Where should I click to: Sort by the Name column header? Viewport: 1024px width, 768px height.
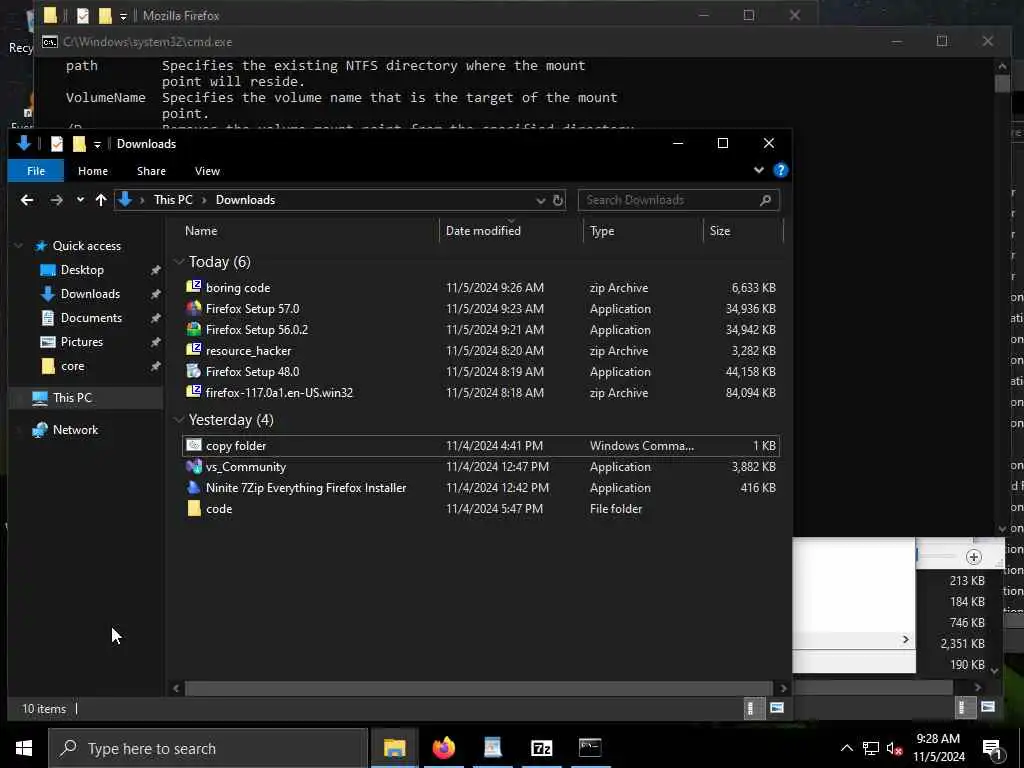(x=200, y=231)
